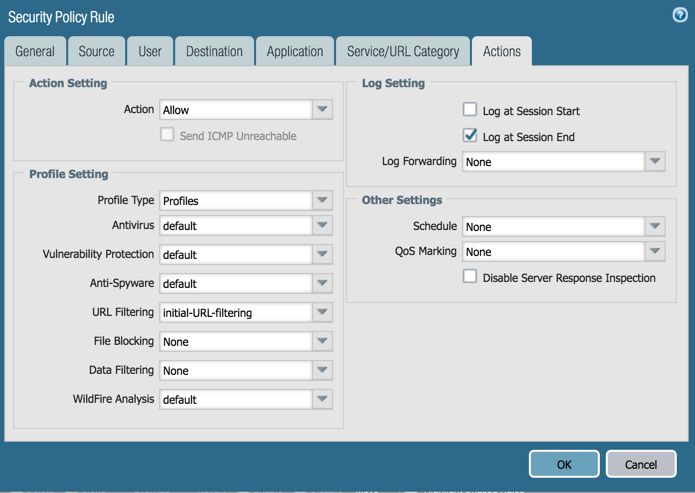Screen dimensions: 695x493
Task: Click the File Blocking field showing None
Action: point(236,341)
